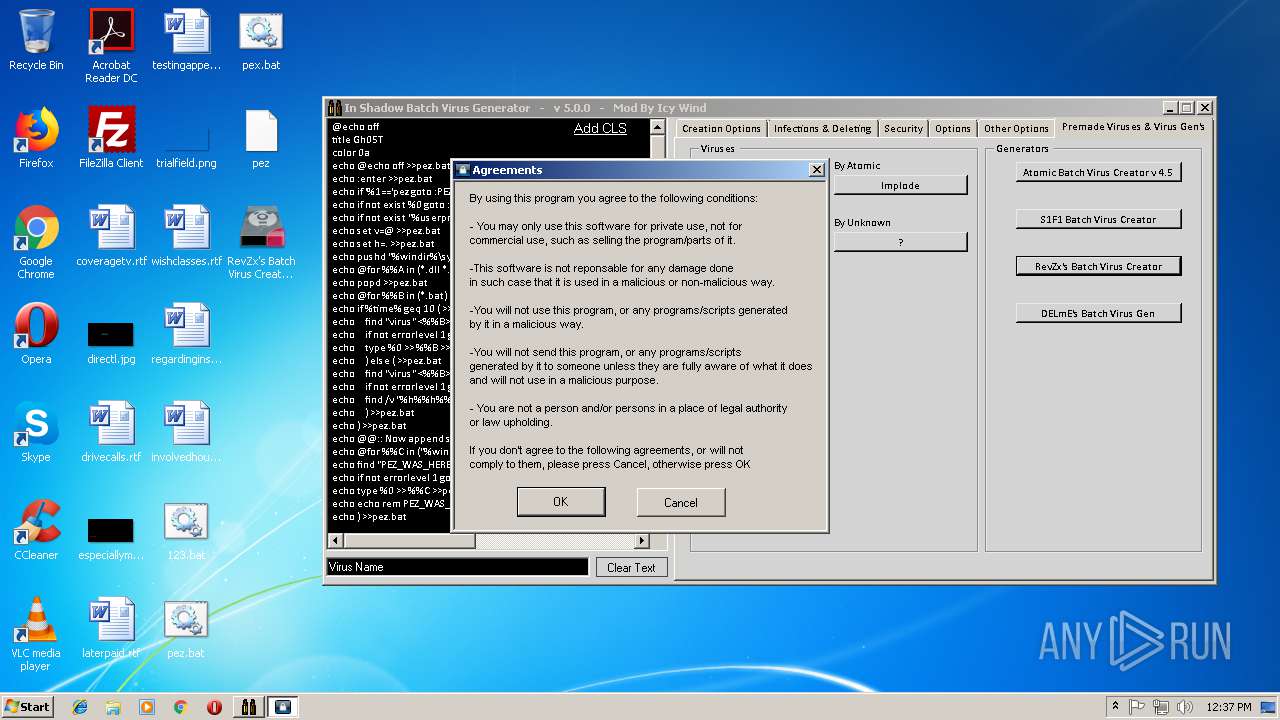
Task: Open the Security tab
Action: coord(903,128)
